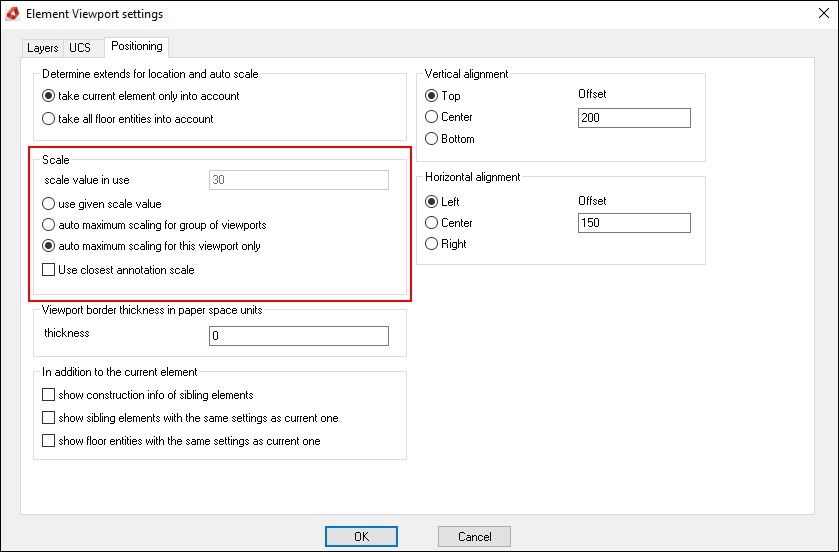Confirm settings with the OK button
This screenshot has height=552, width=839.
pyautogui.click(x=361, y=536)
